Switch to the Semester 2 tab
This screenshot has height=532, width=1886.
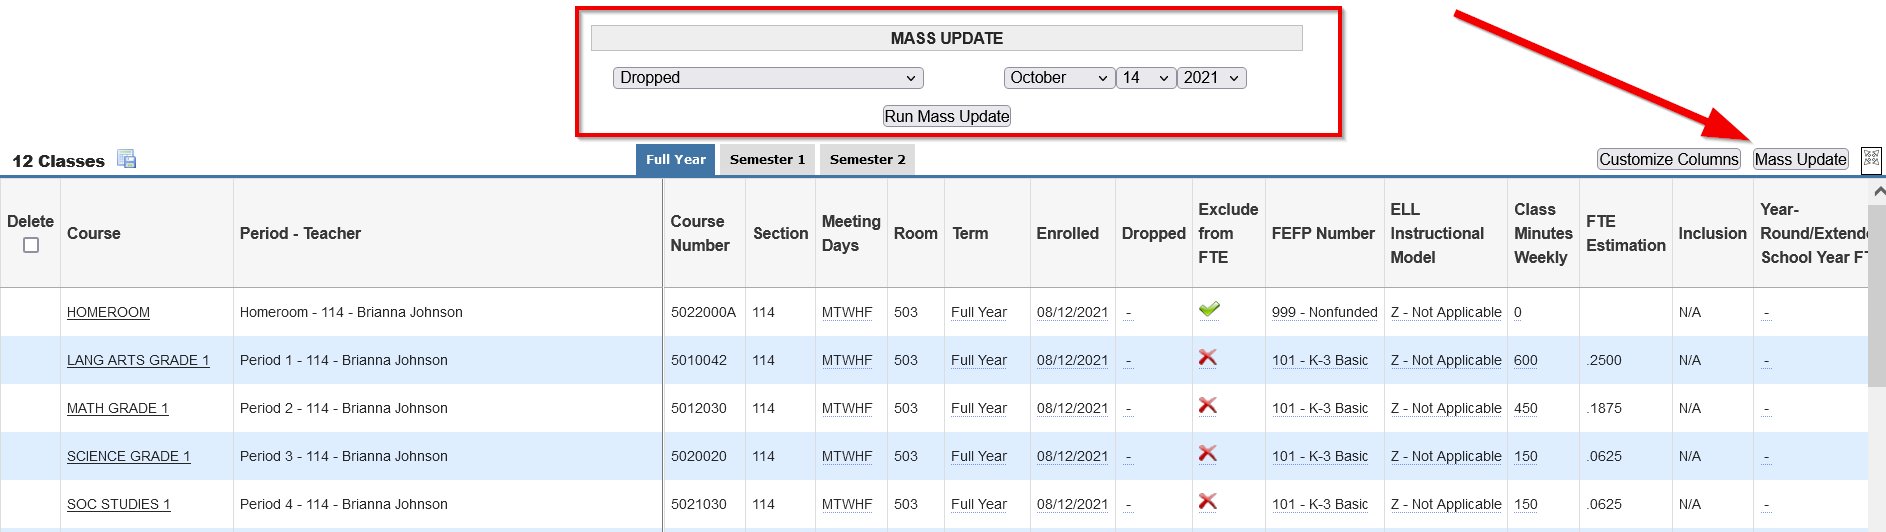[x=867, y=160]
